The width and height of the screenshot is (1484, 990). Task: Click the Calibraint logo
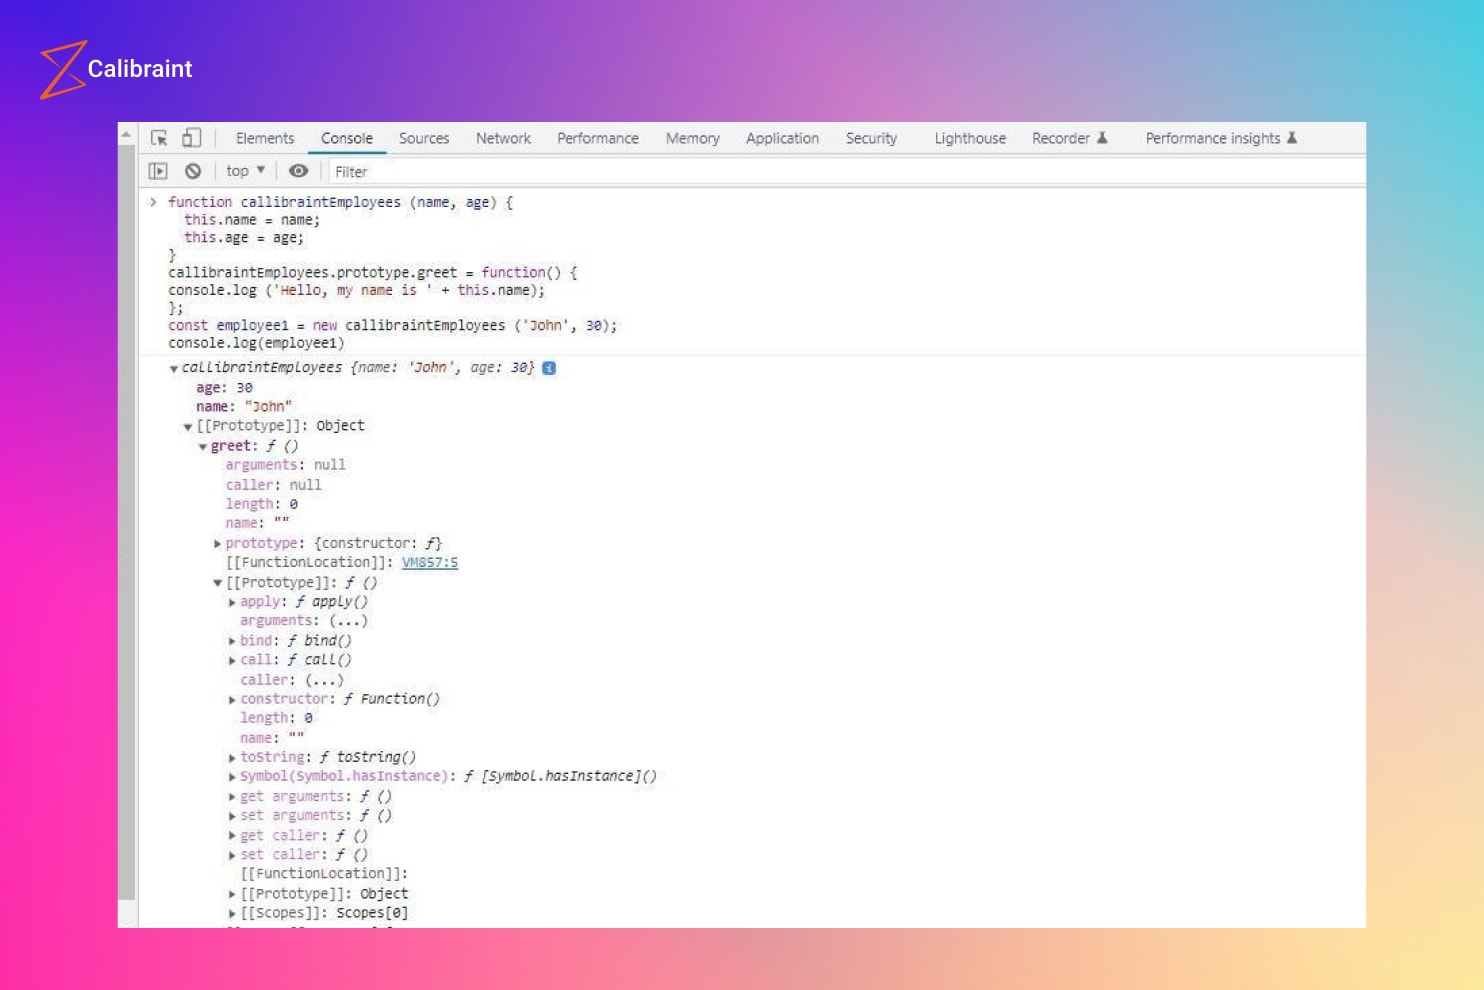(116, 69)
